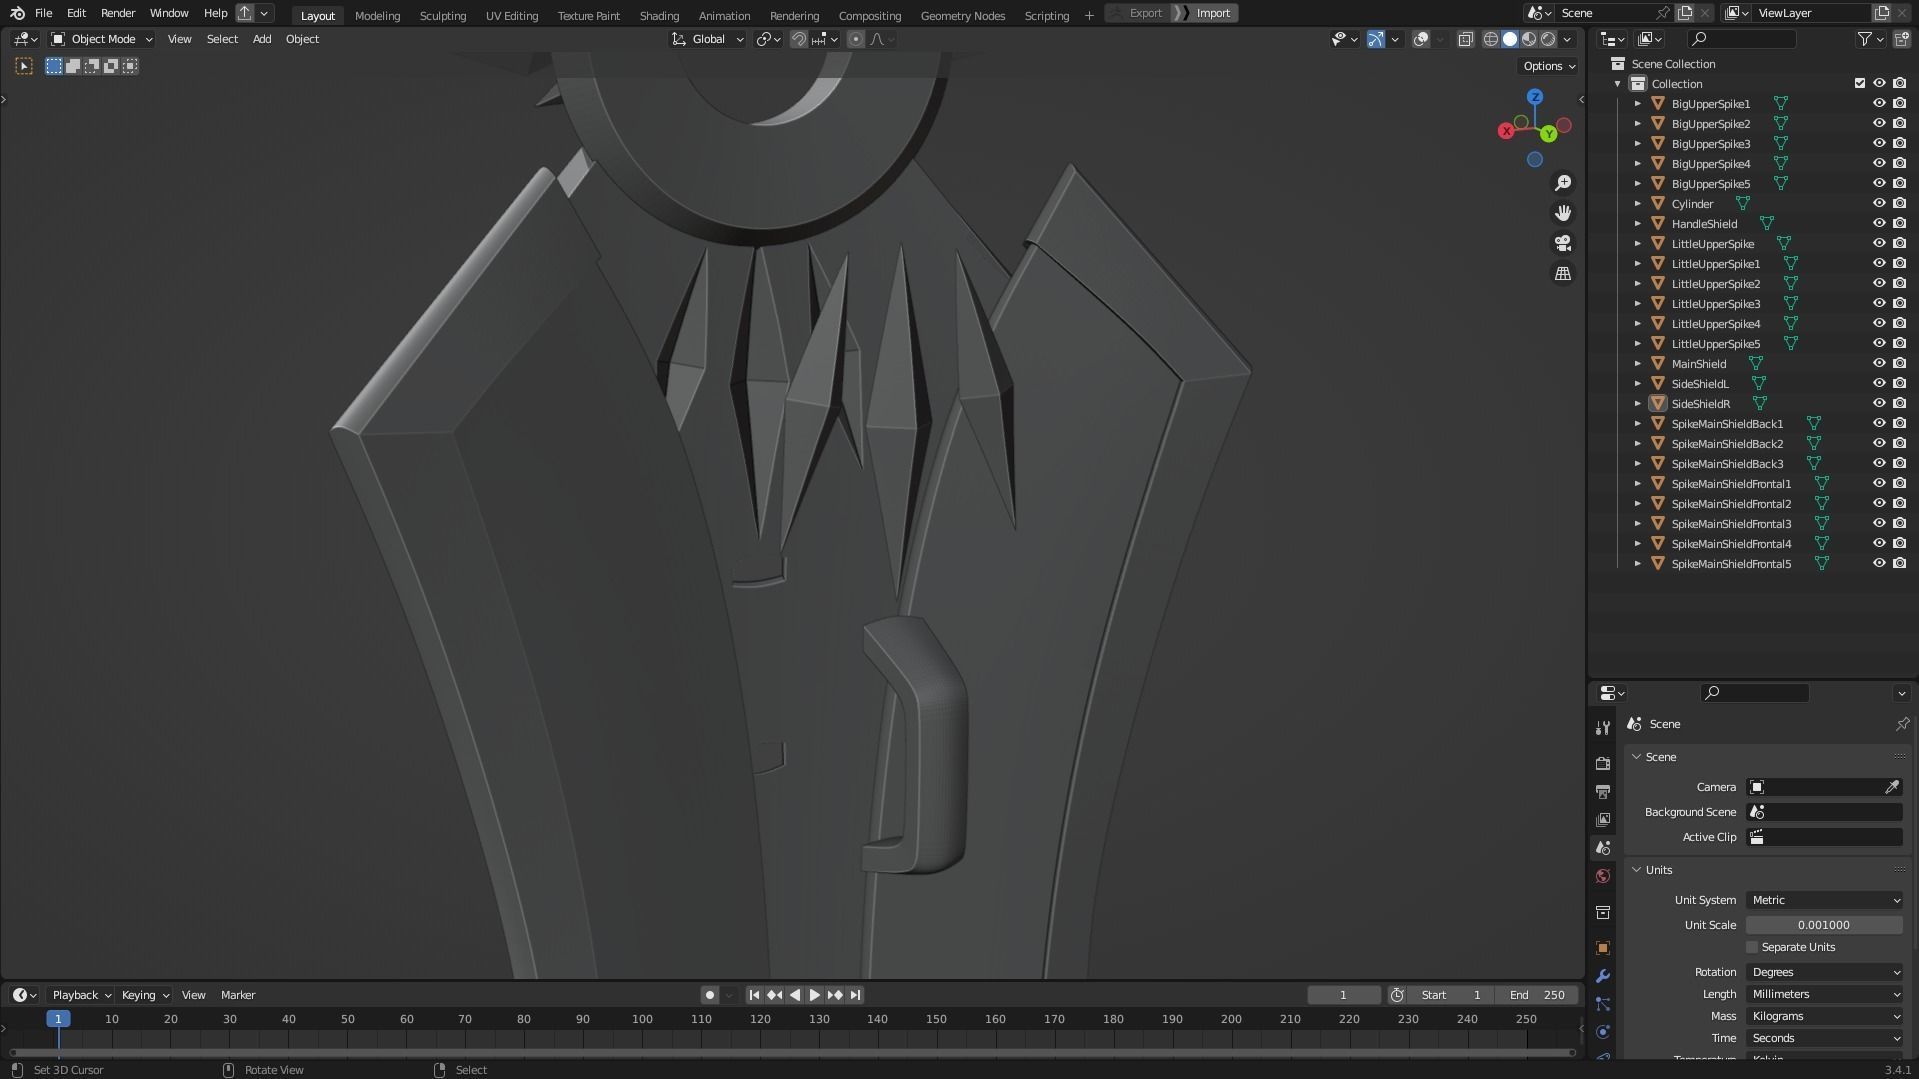Switch to the Modeling workspace tab
Screen dimensions: 1919x1079
click(x=377, y=15)
